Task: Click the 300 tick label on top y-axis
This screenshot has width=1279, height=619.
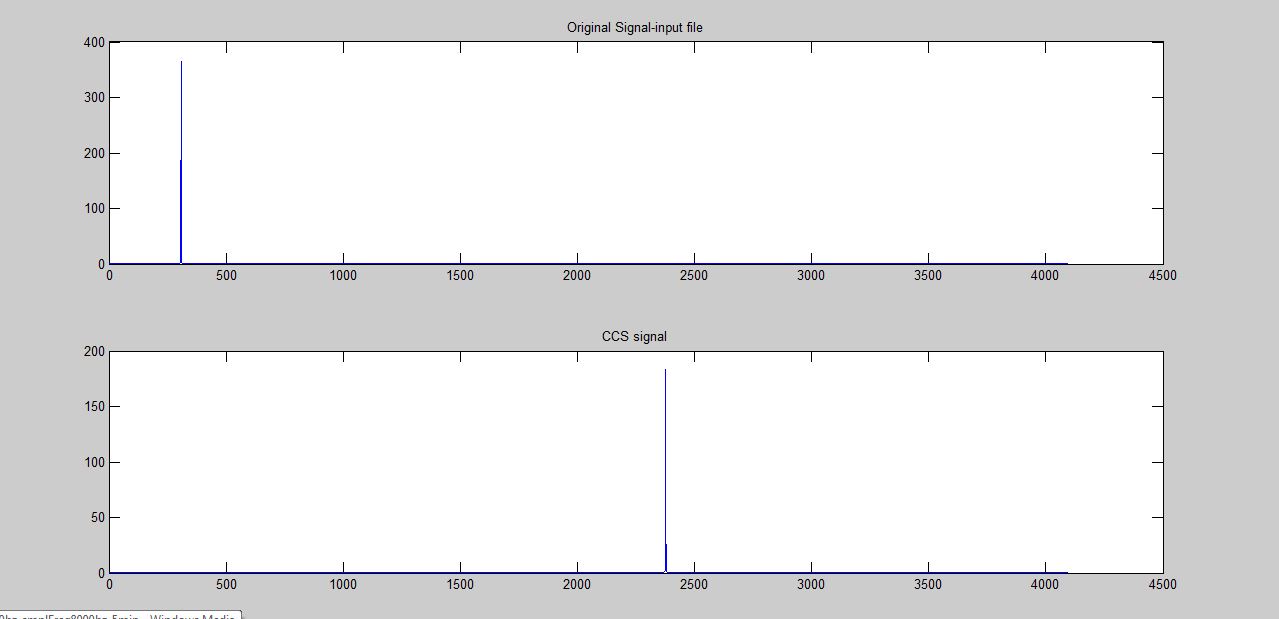Action: 93,98
